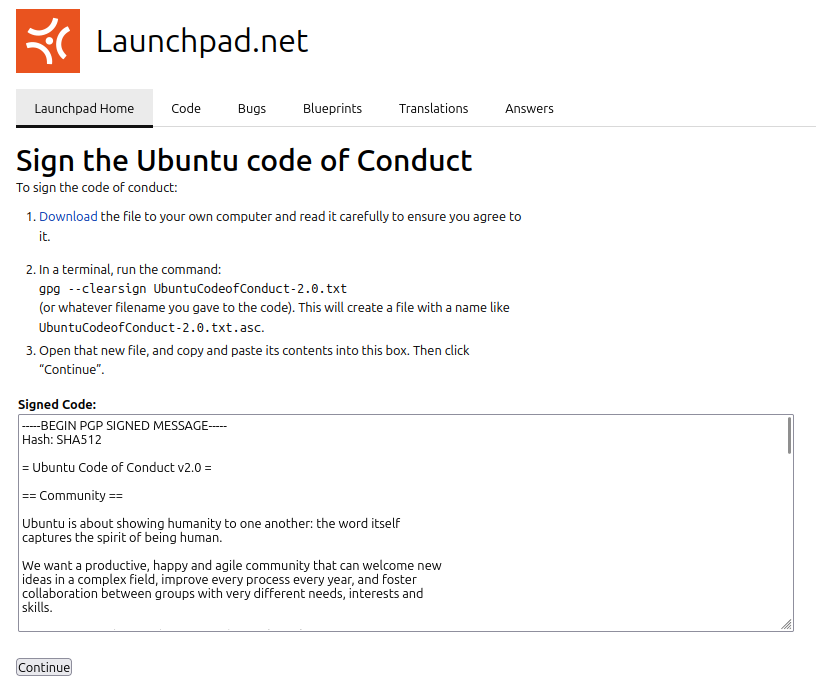Switch to the Code tab

click(186, 108)
